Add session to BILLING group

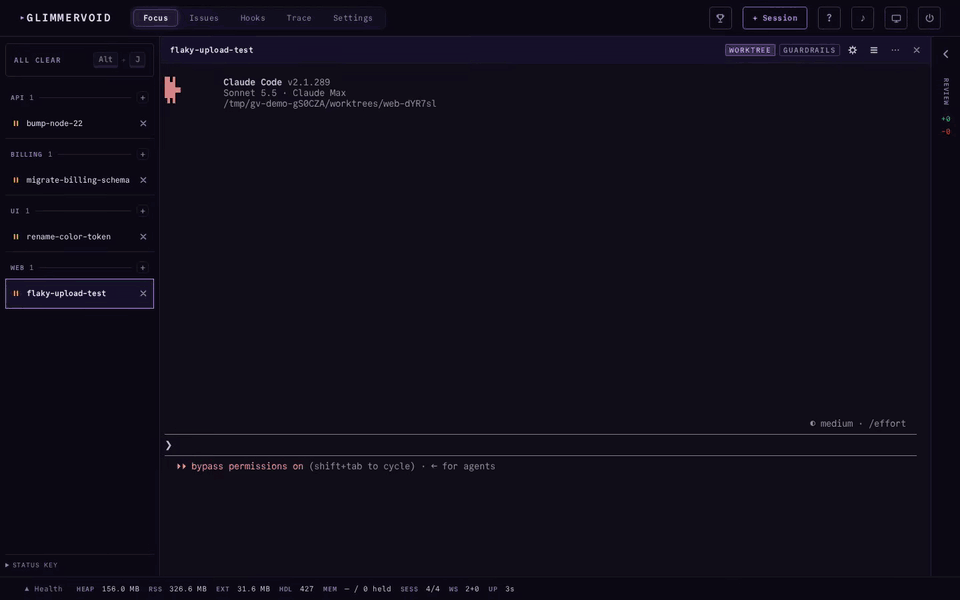coord(143,154)
